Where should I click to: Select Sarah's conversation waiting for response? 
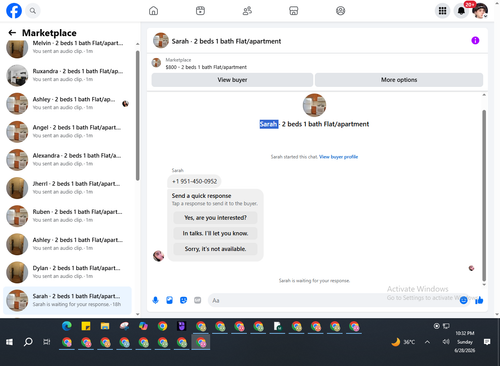(67, 300)
